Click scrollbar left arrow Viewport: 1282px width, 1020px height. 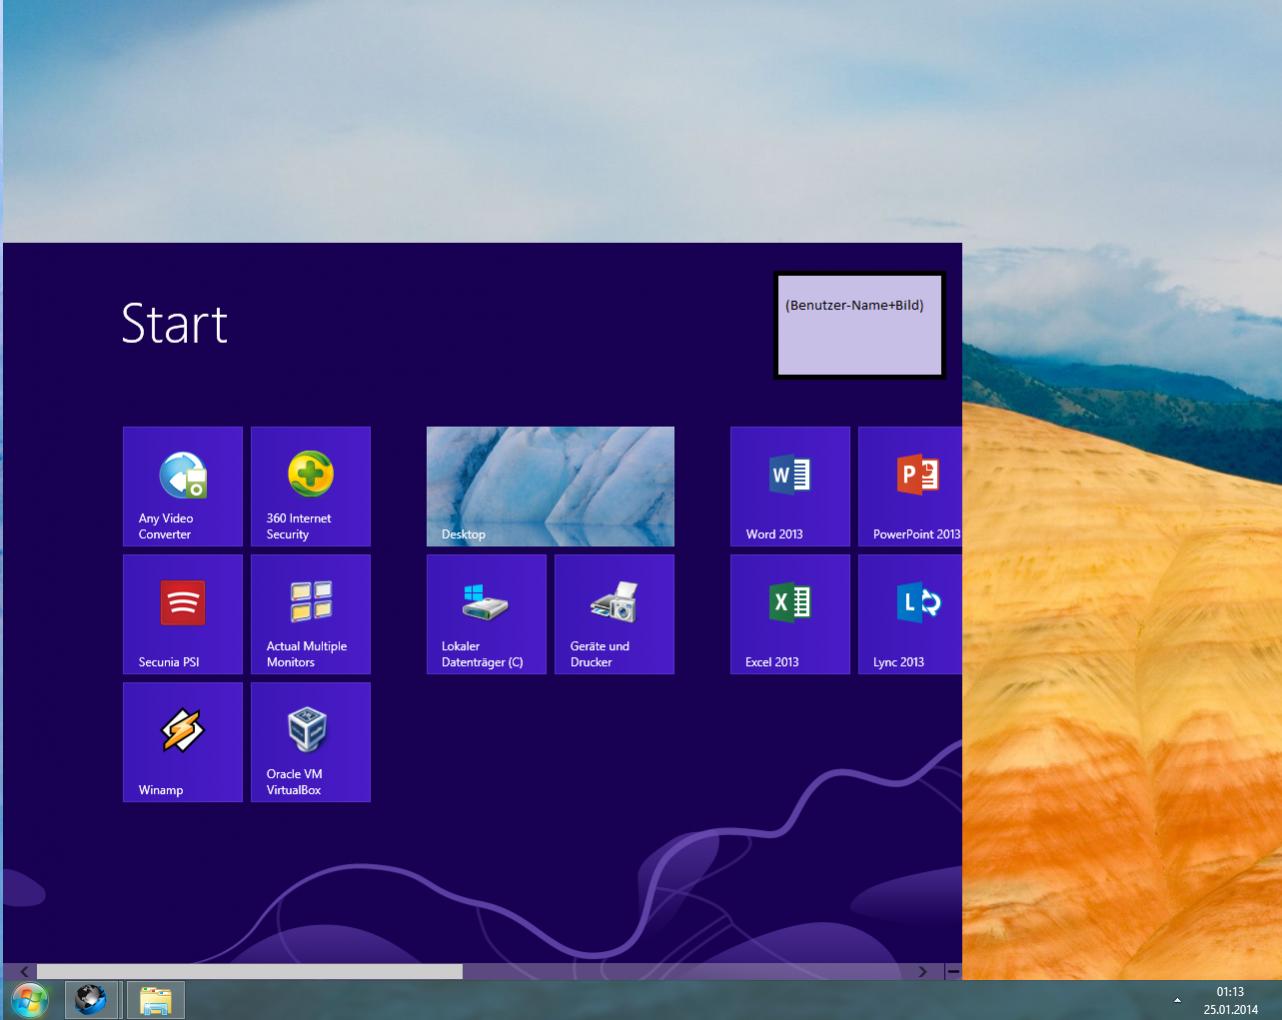[x=24, y=972]
